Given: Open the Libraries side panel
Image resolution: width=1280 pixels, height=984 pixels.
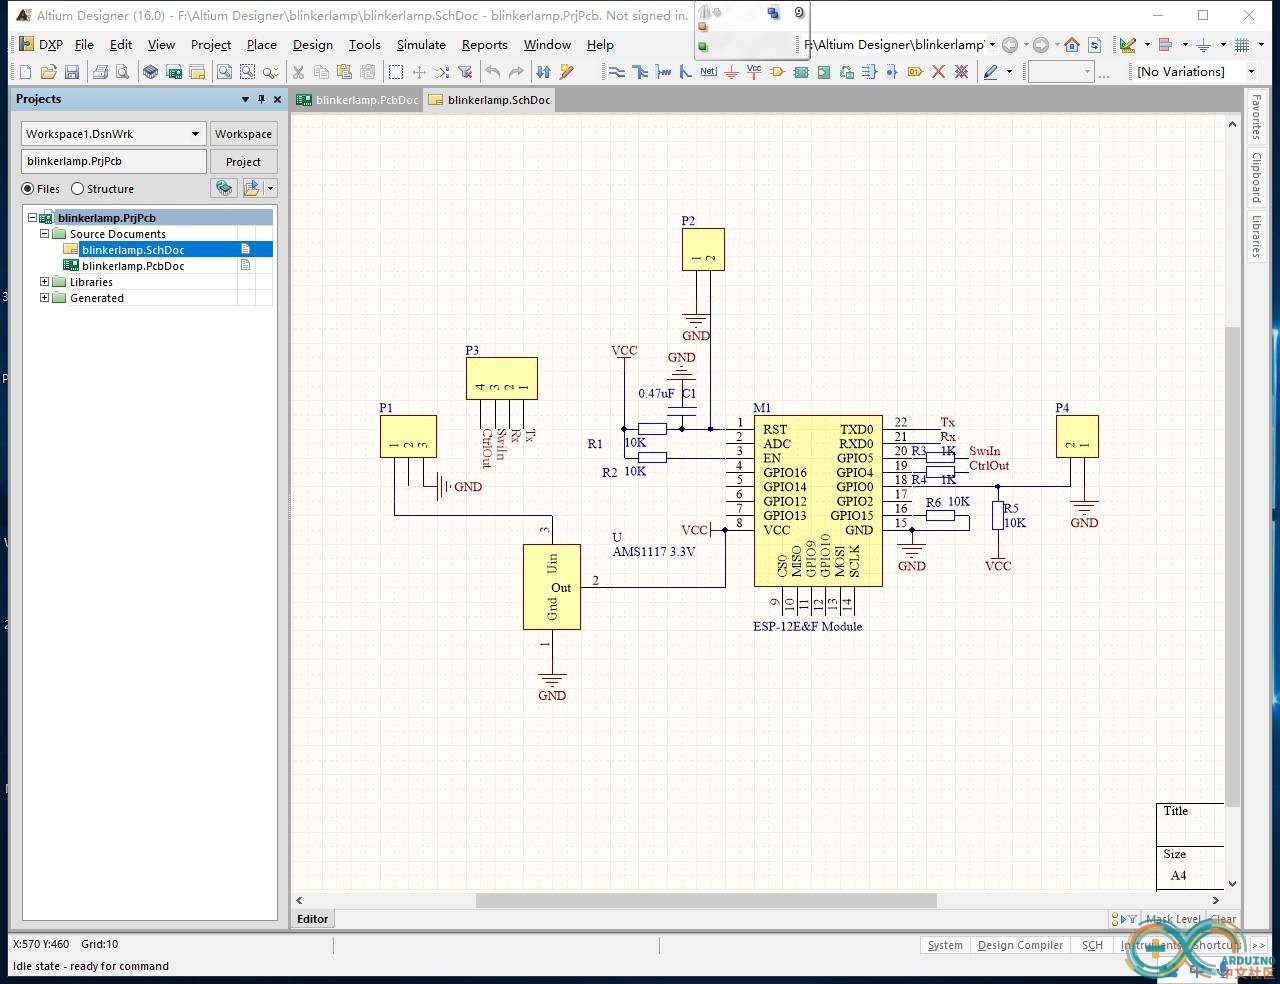Looking at the screenshot, I should [1257, 236].
